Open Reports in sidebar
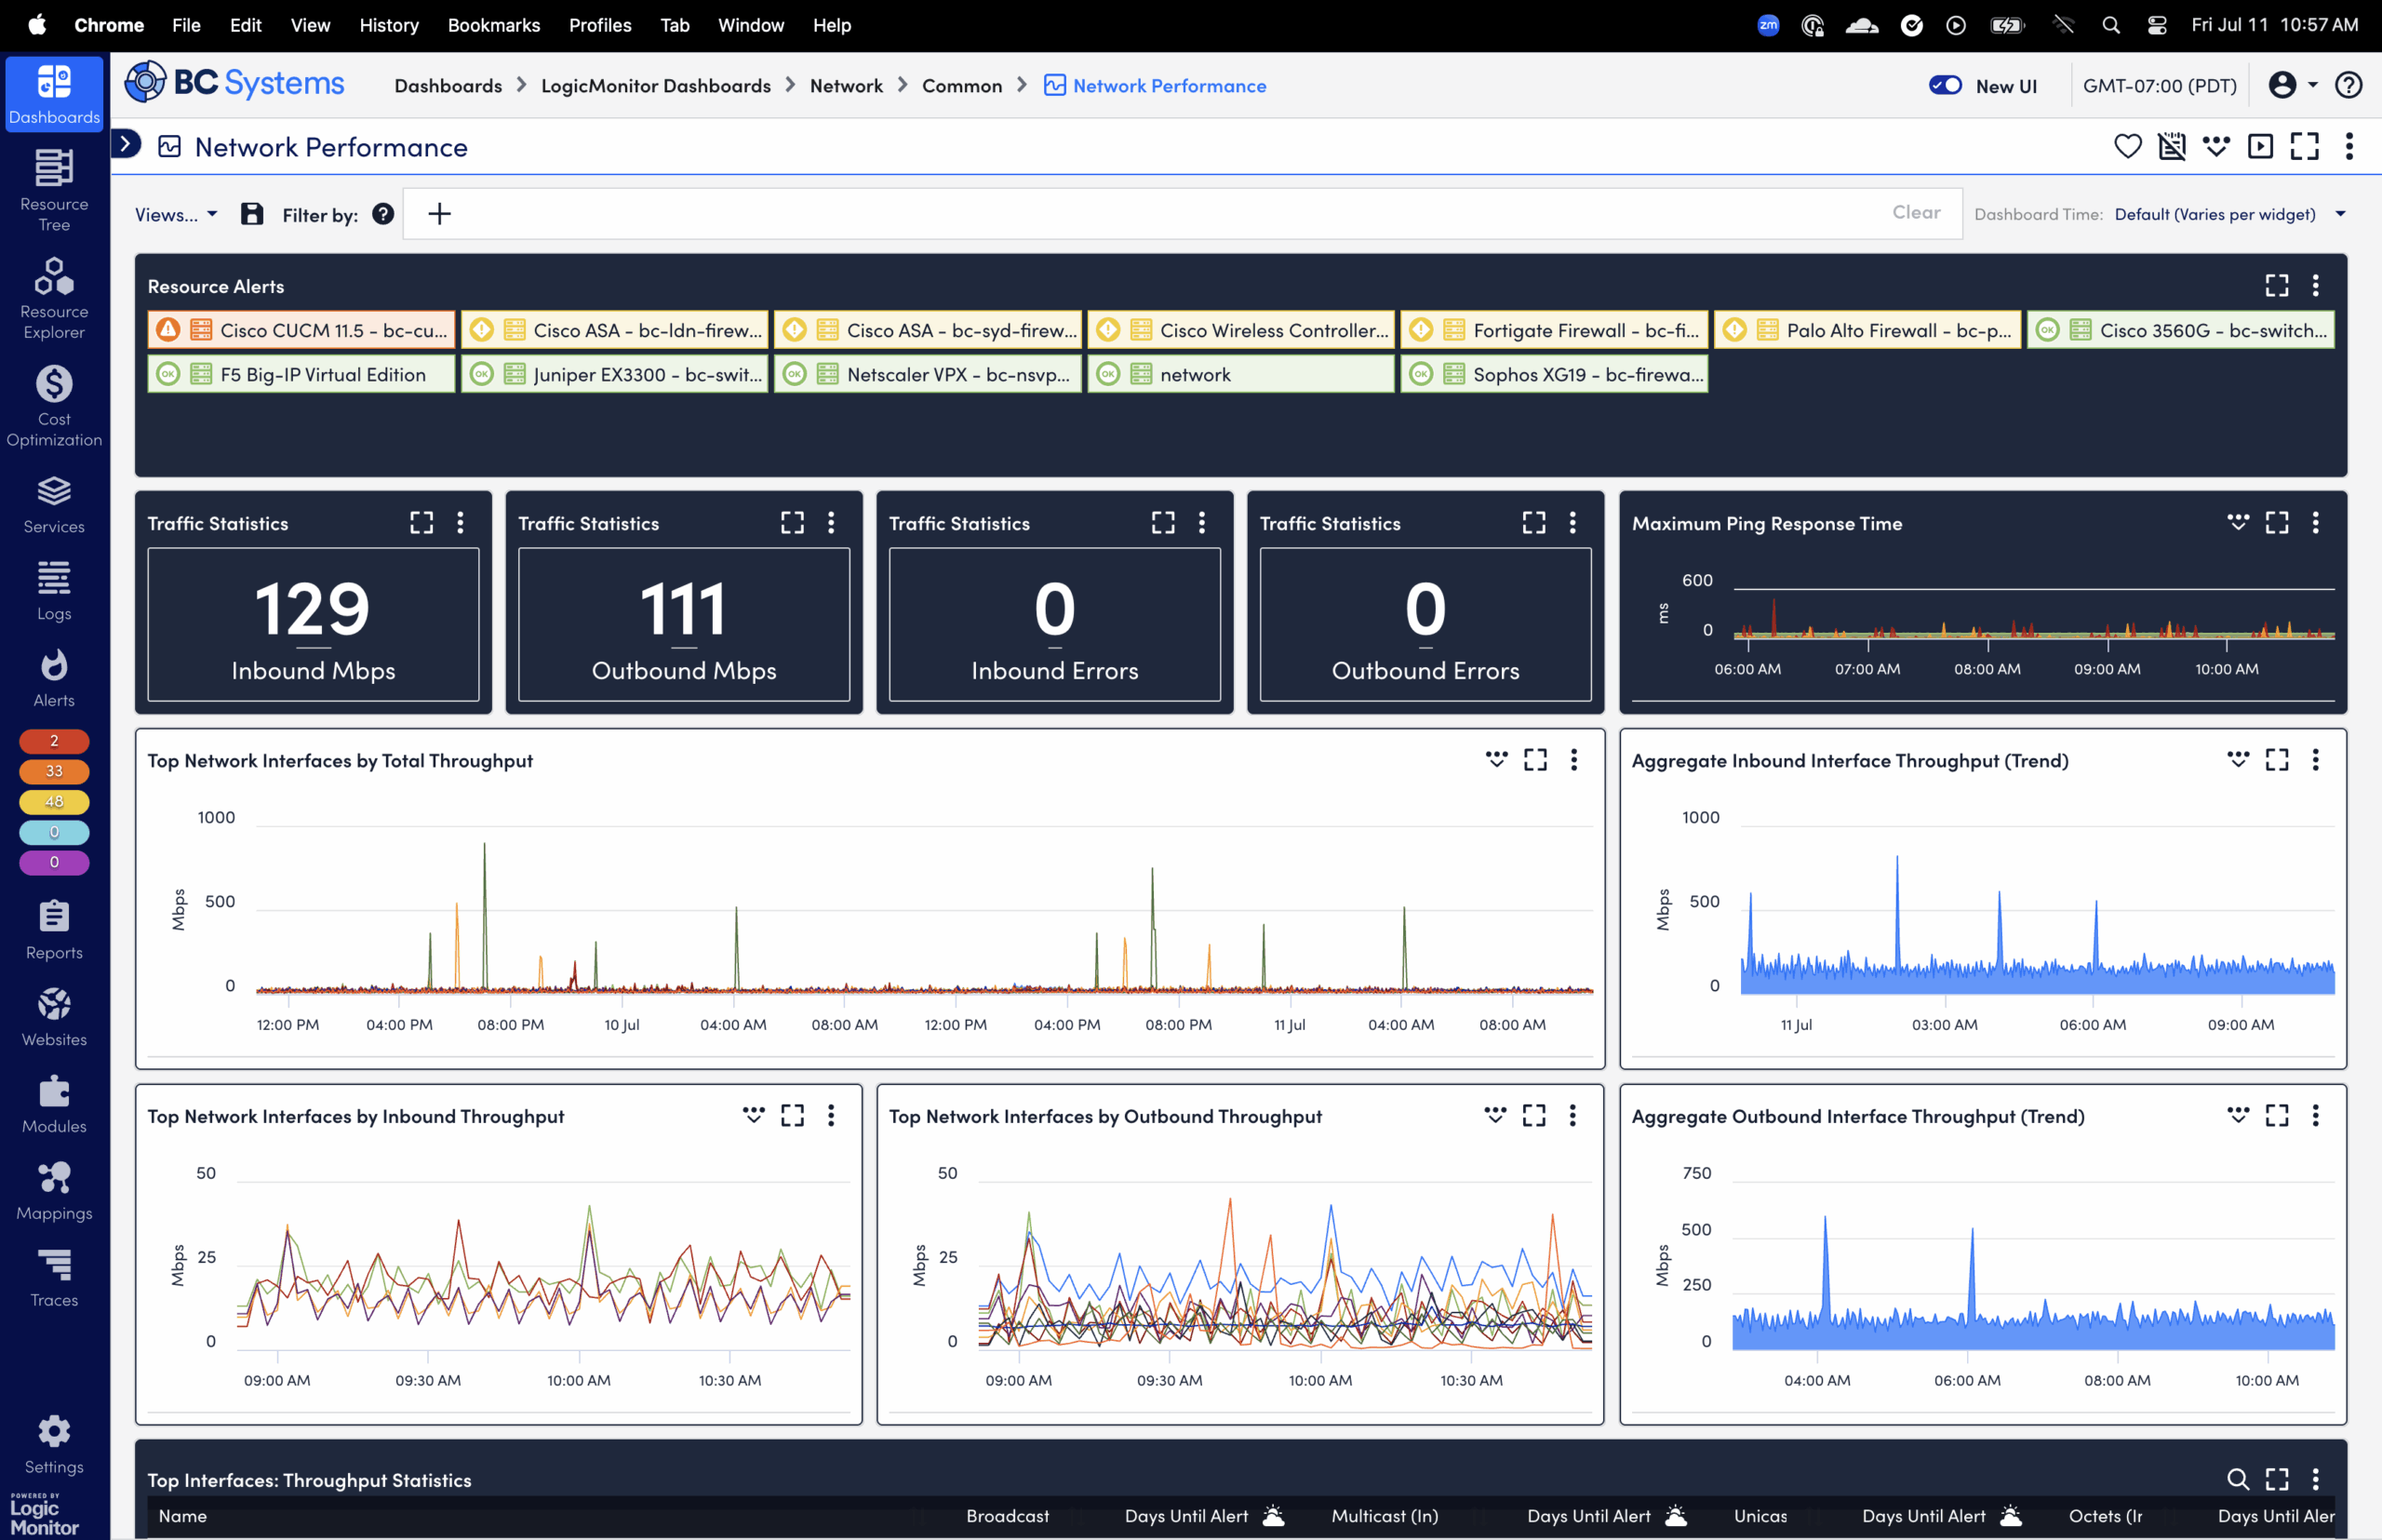This screenshot has width=2382, height=1540. [x=54, y=930]
